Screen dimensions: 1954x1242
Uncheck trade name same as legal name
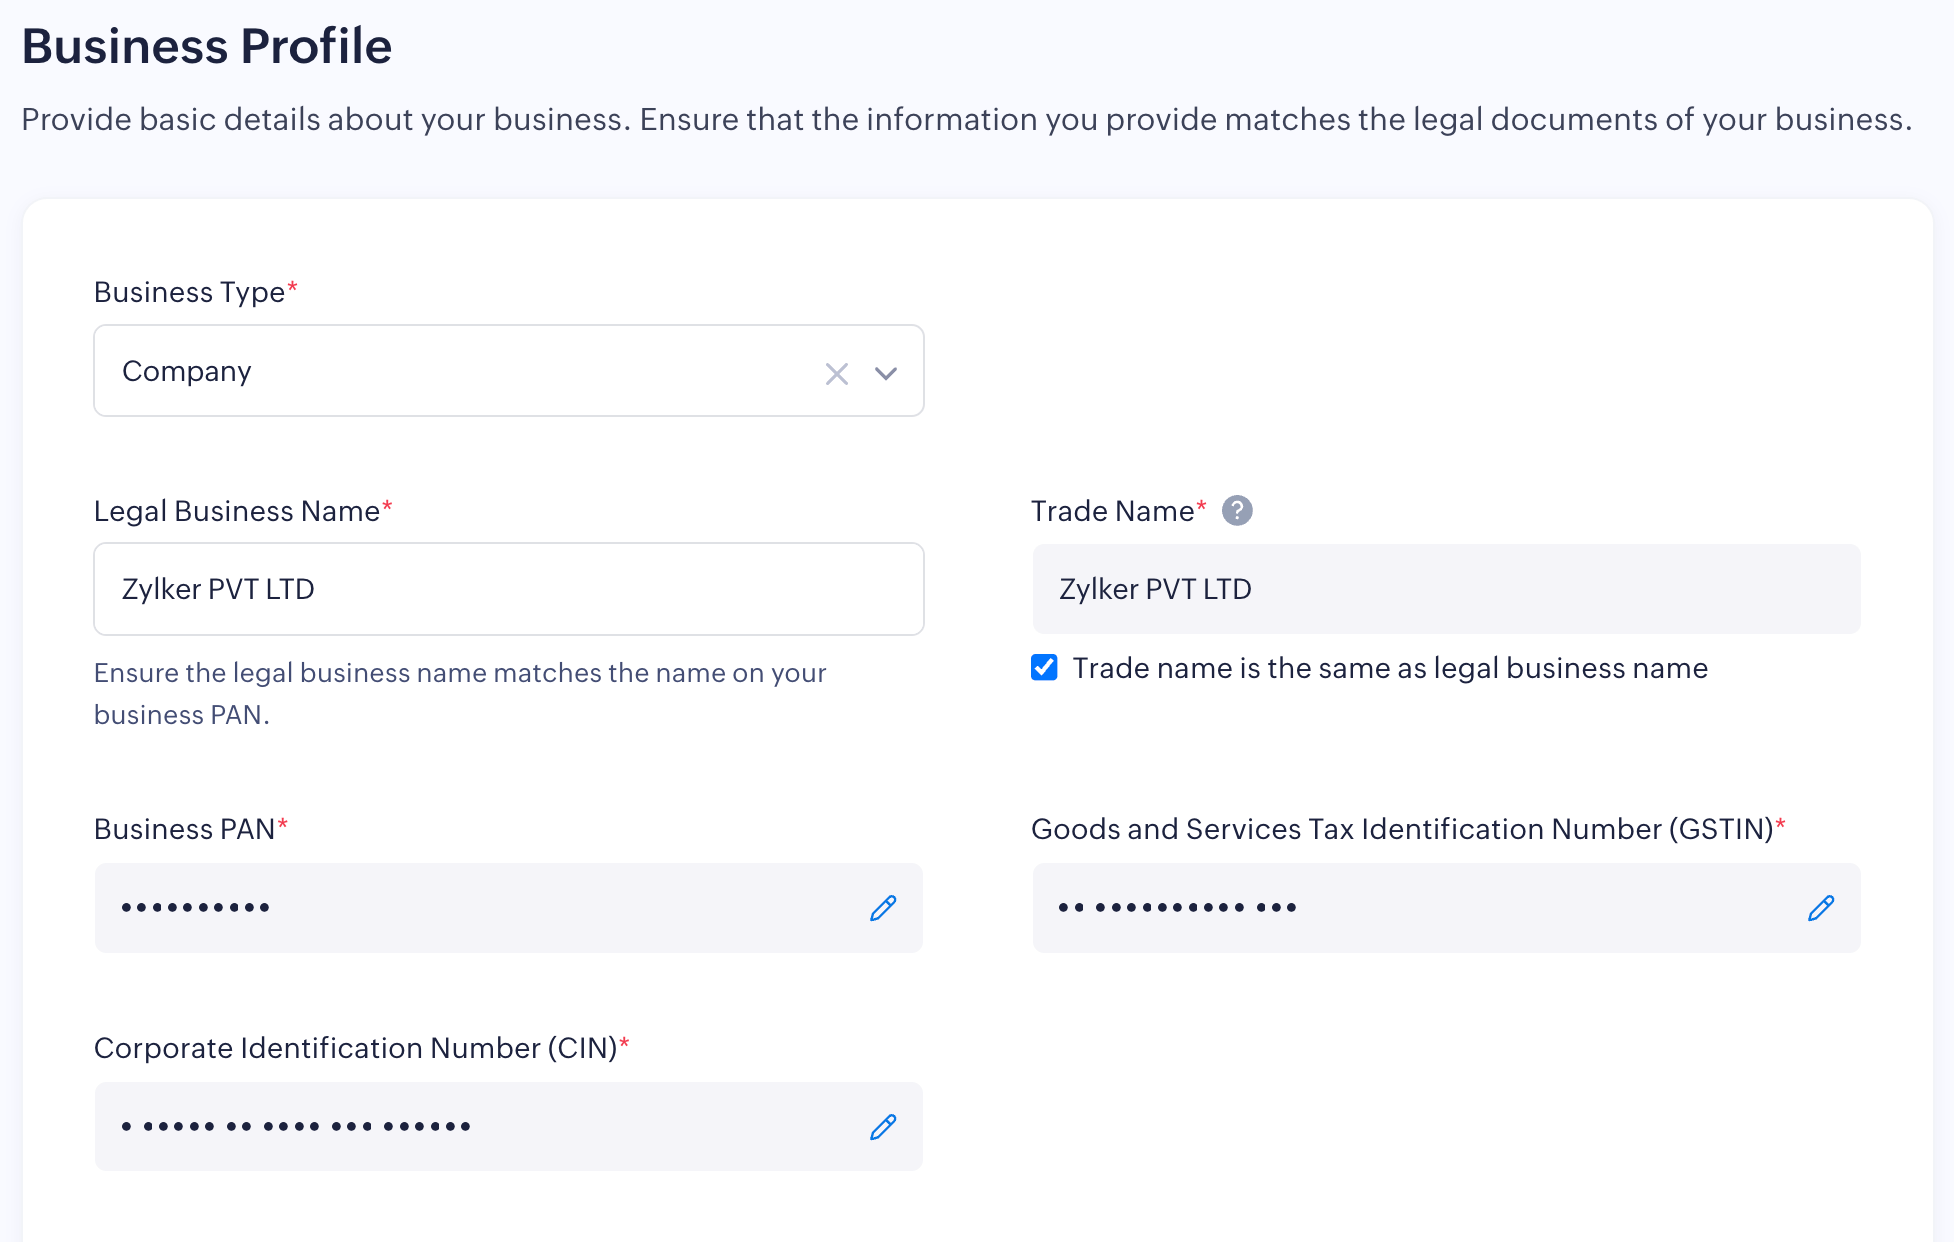point(1044,667)
